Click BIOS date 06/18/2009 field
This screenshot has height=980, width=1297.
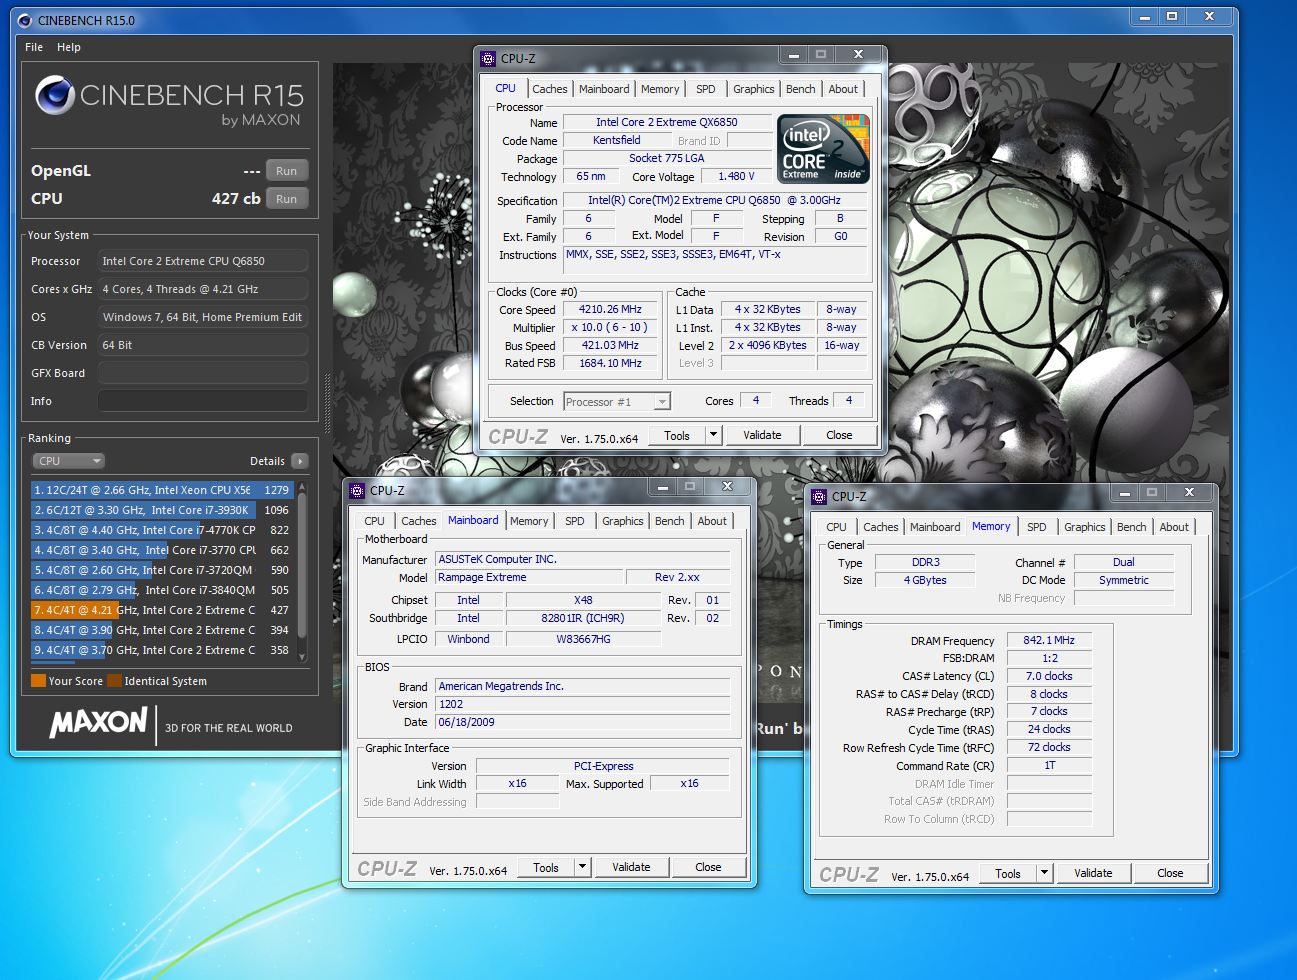coord(583,722)
